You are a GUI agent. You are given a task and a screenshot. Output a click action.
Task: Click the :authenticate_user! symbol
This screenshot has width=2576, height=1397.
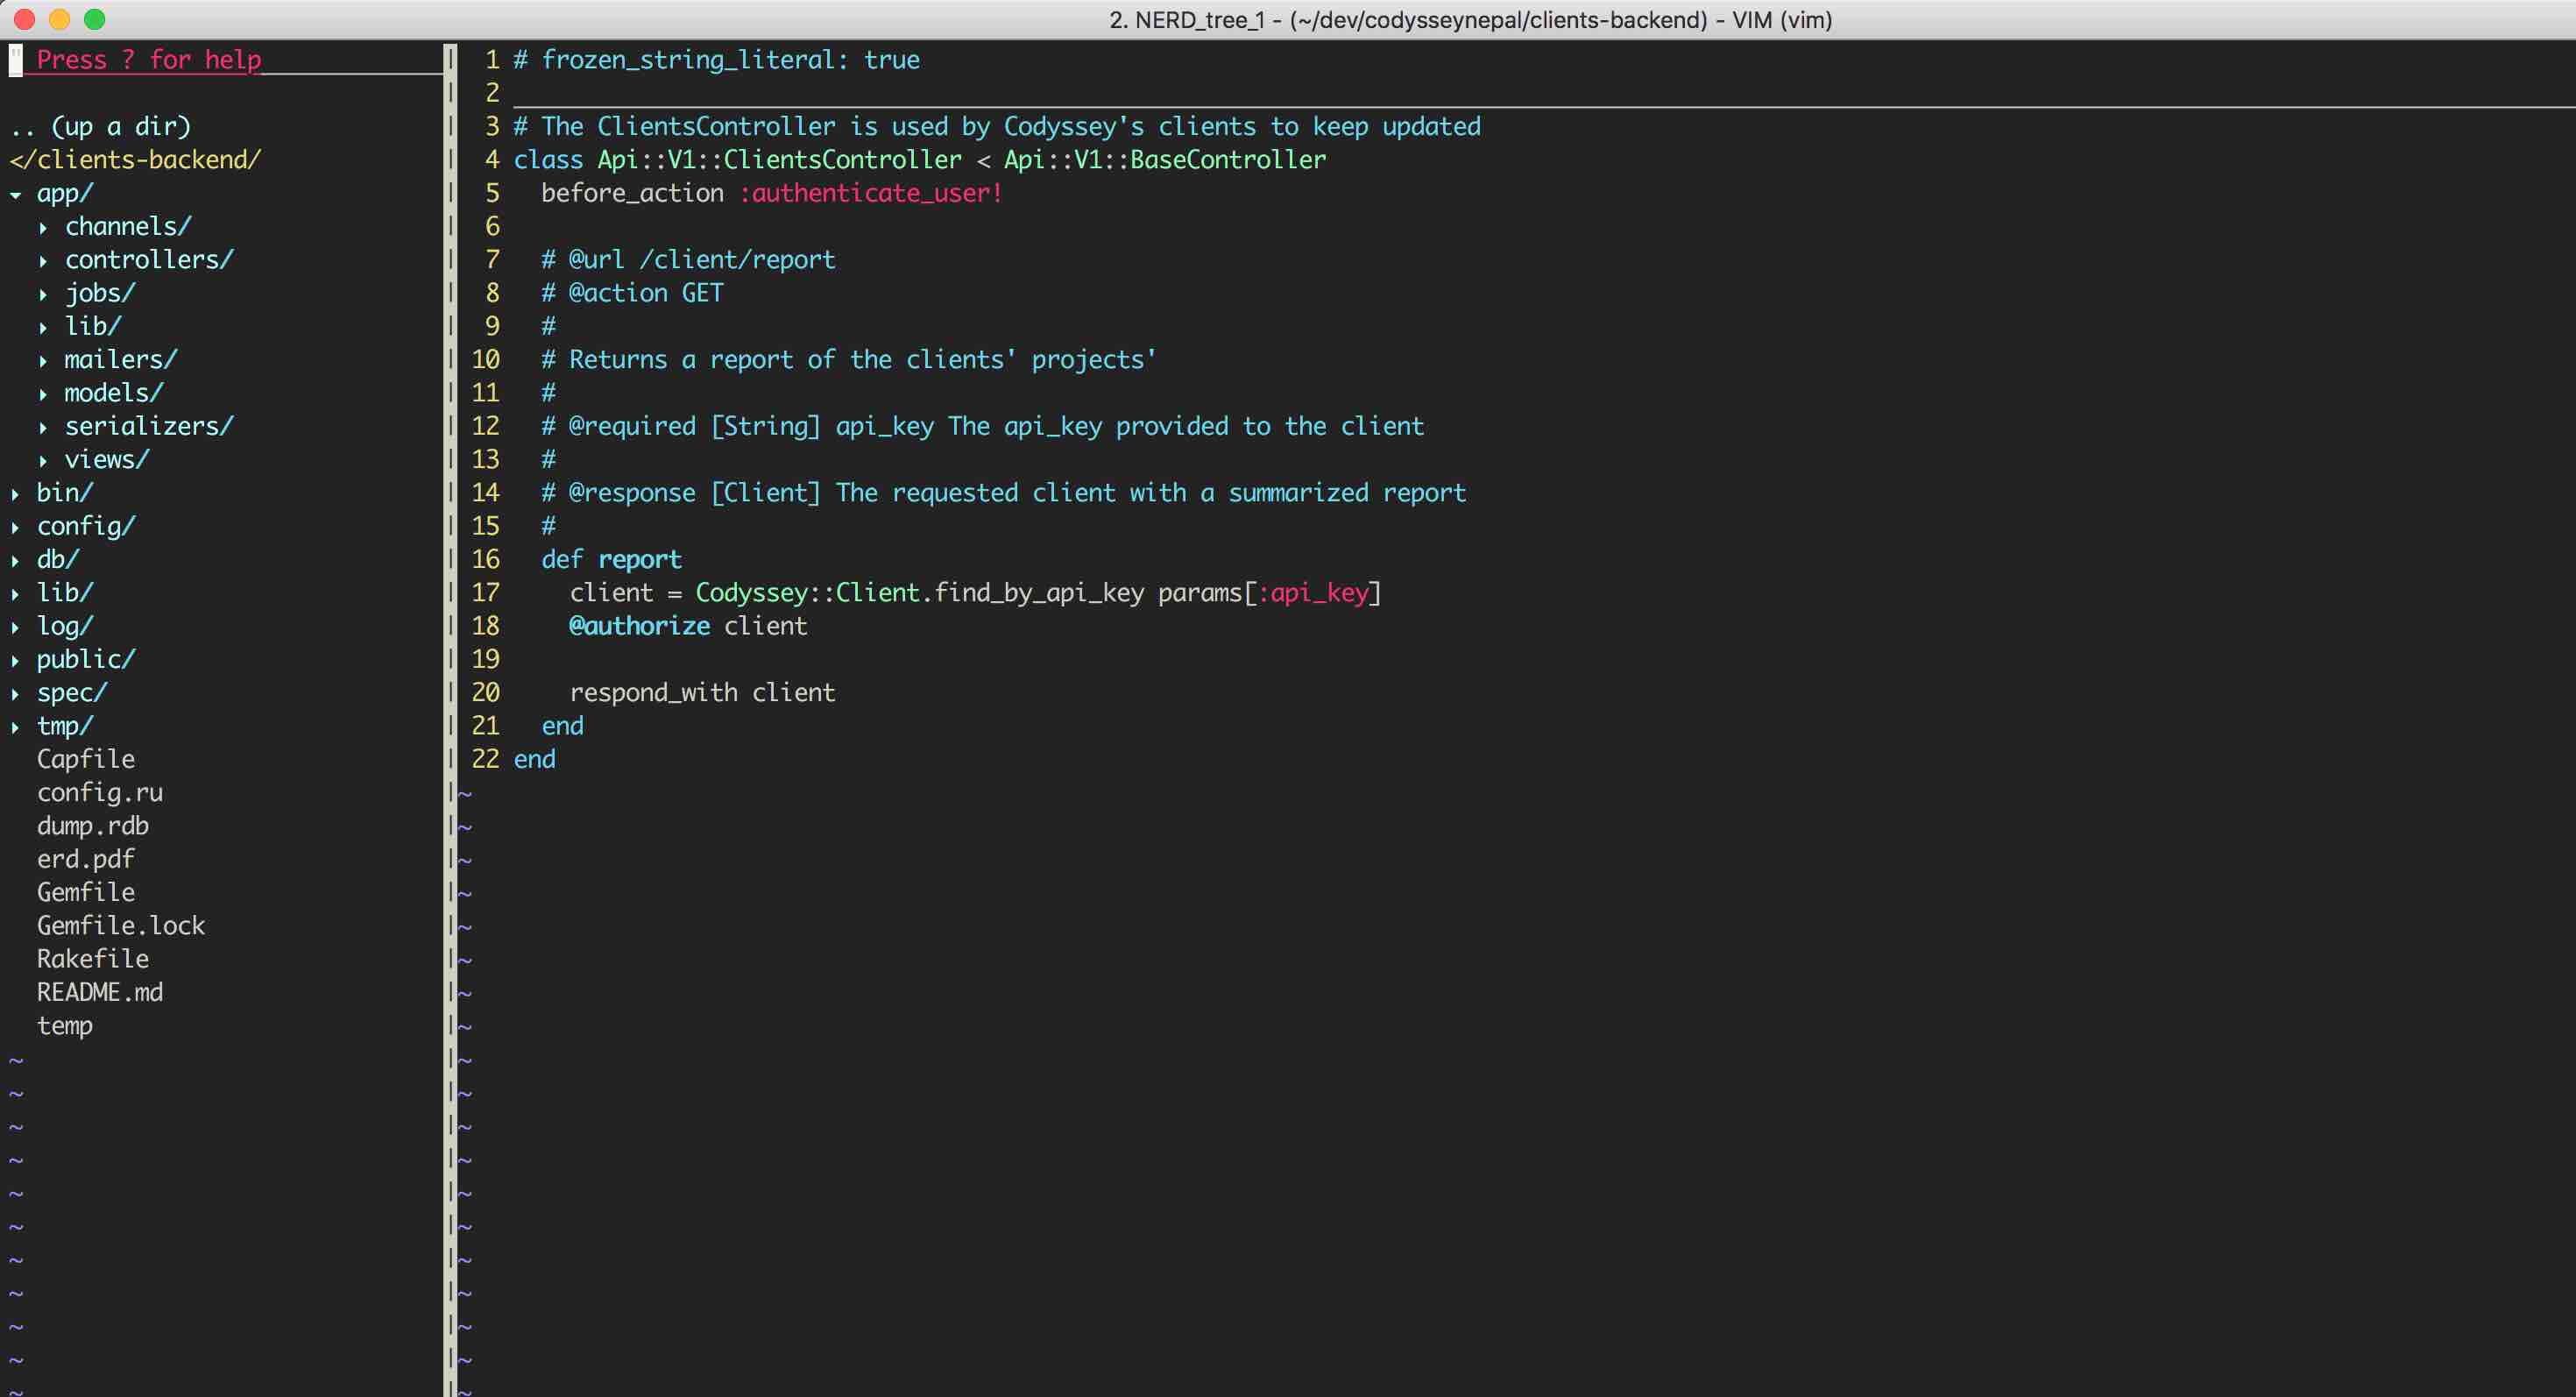pyautogui.click(x=870, y=193)
